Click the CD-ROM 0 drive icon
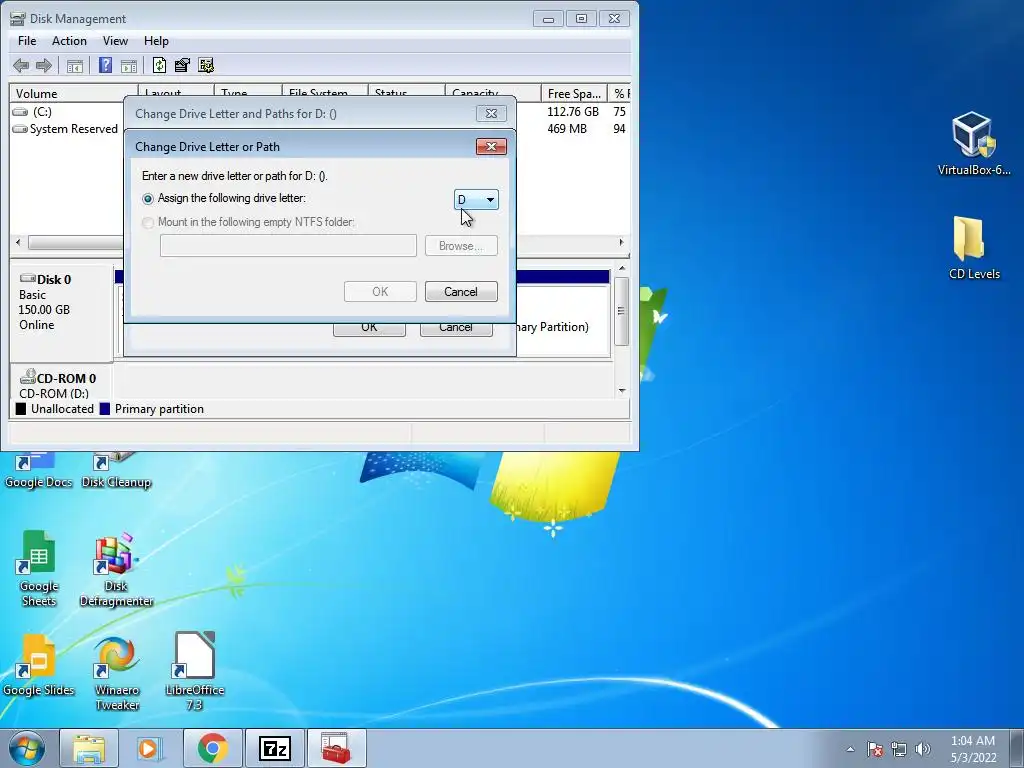The image size is (1024, 768). (27, 377)
